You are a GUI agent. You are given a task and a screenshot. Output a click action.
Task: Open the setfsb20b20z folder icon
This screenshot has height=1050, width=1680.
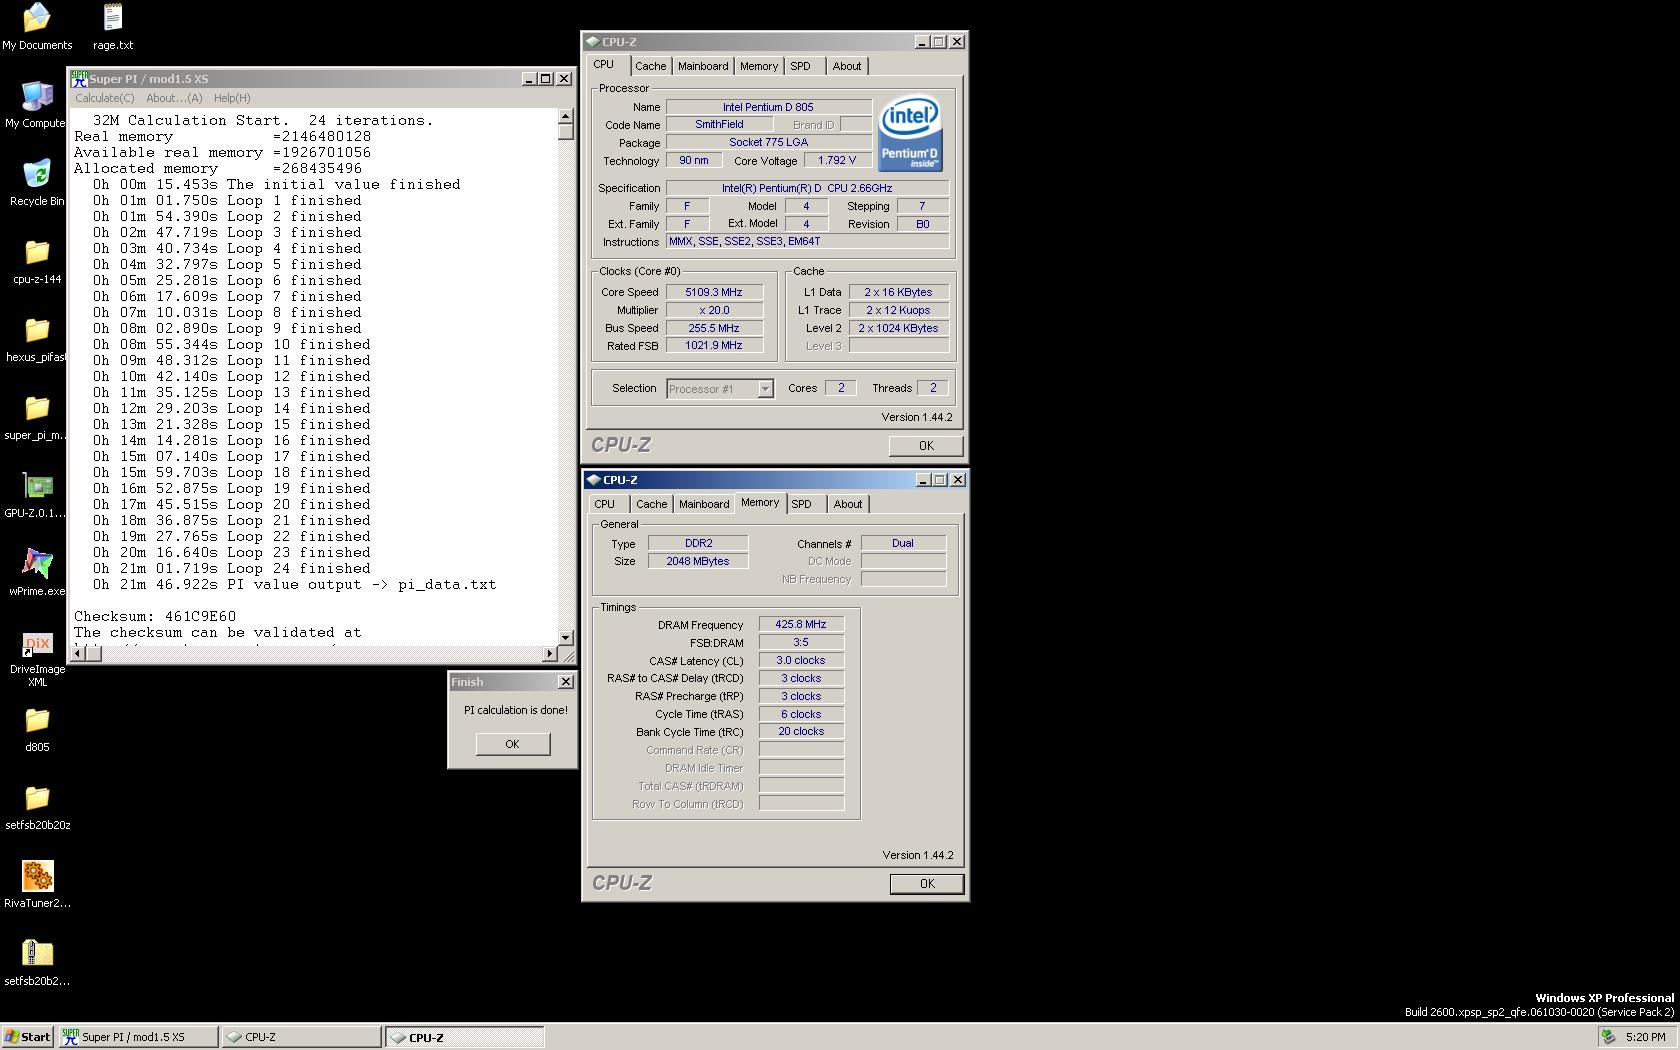pos(37,807)
